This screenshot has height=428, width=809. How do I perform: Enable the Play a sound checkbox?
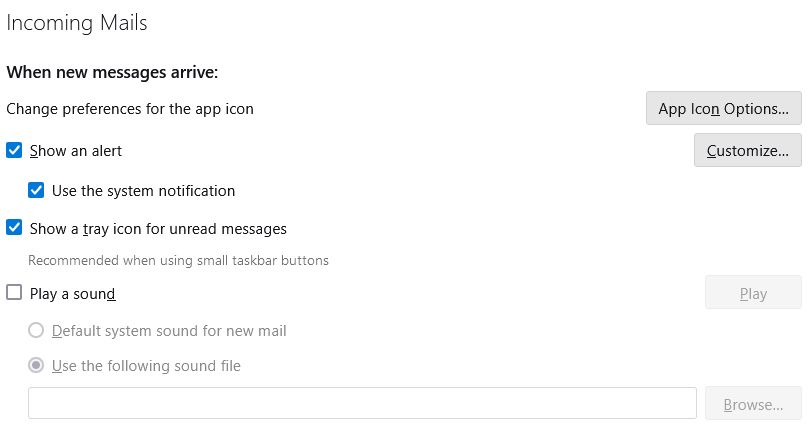coord(14,293)
